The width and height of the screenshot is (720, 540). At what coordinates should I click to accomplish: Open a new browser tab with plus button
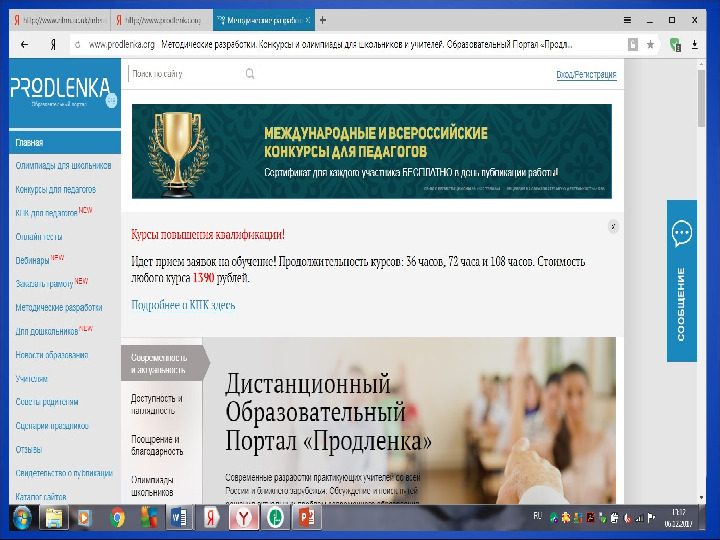point(323,20)
